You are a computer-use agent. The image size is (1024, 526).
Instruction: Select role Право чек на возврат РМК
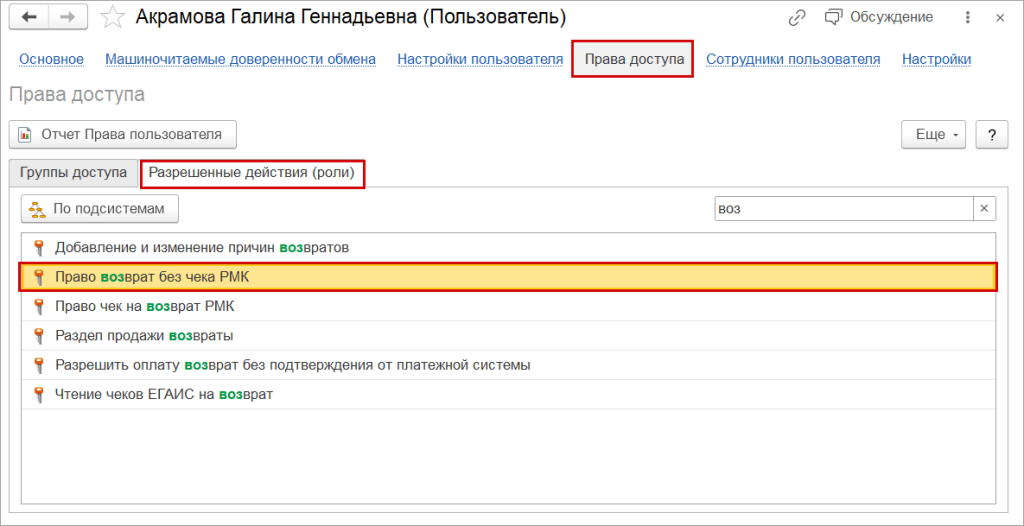click(x=145, y=306)
